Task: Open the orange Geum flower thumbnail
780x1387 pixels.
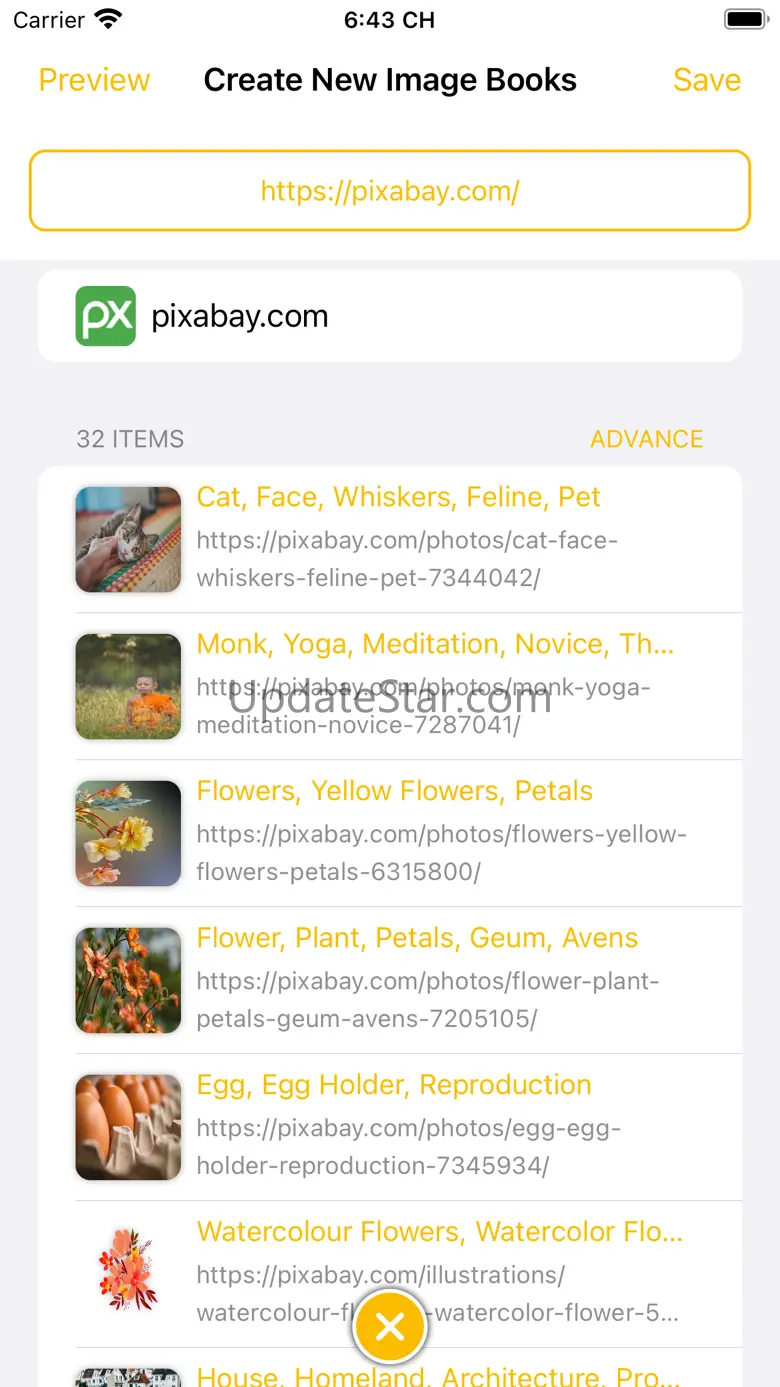Action: [x=128, y=980]
